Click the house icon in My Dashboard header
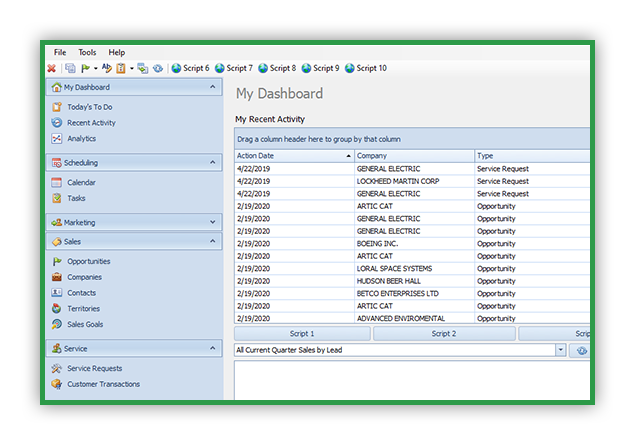The image size is (635, 445). (56, 87)
